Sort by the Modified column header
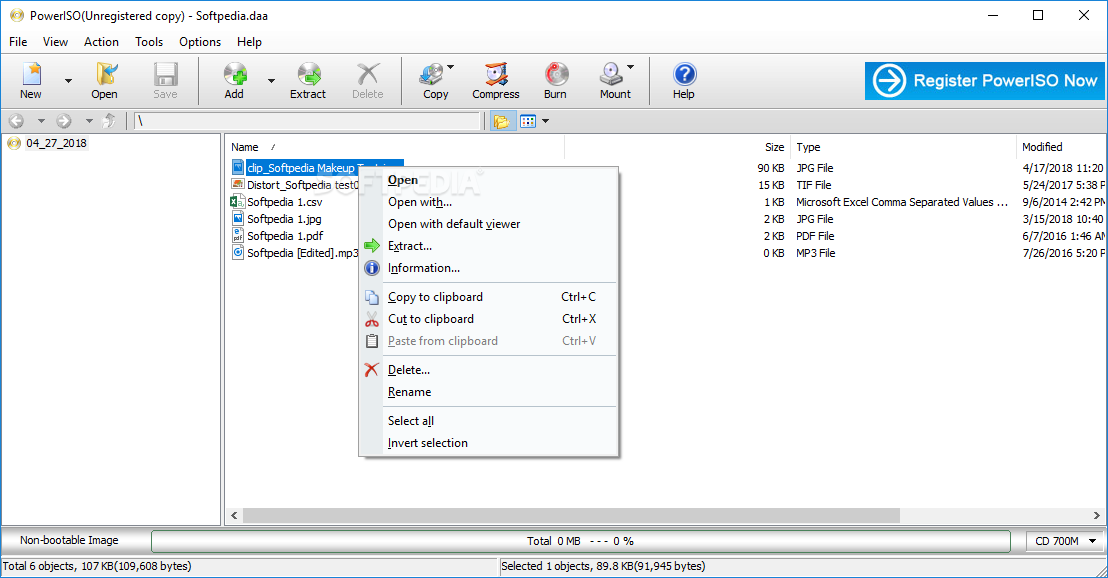 1042,147
